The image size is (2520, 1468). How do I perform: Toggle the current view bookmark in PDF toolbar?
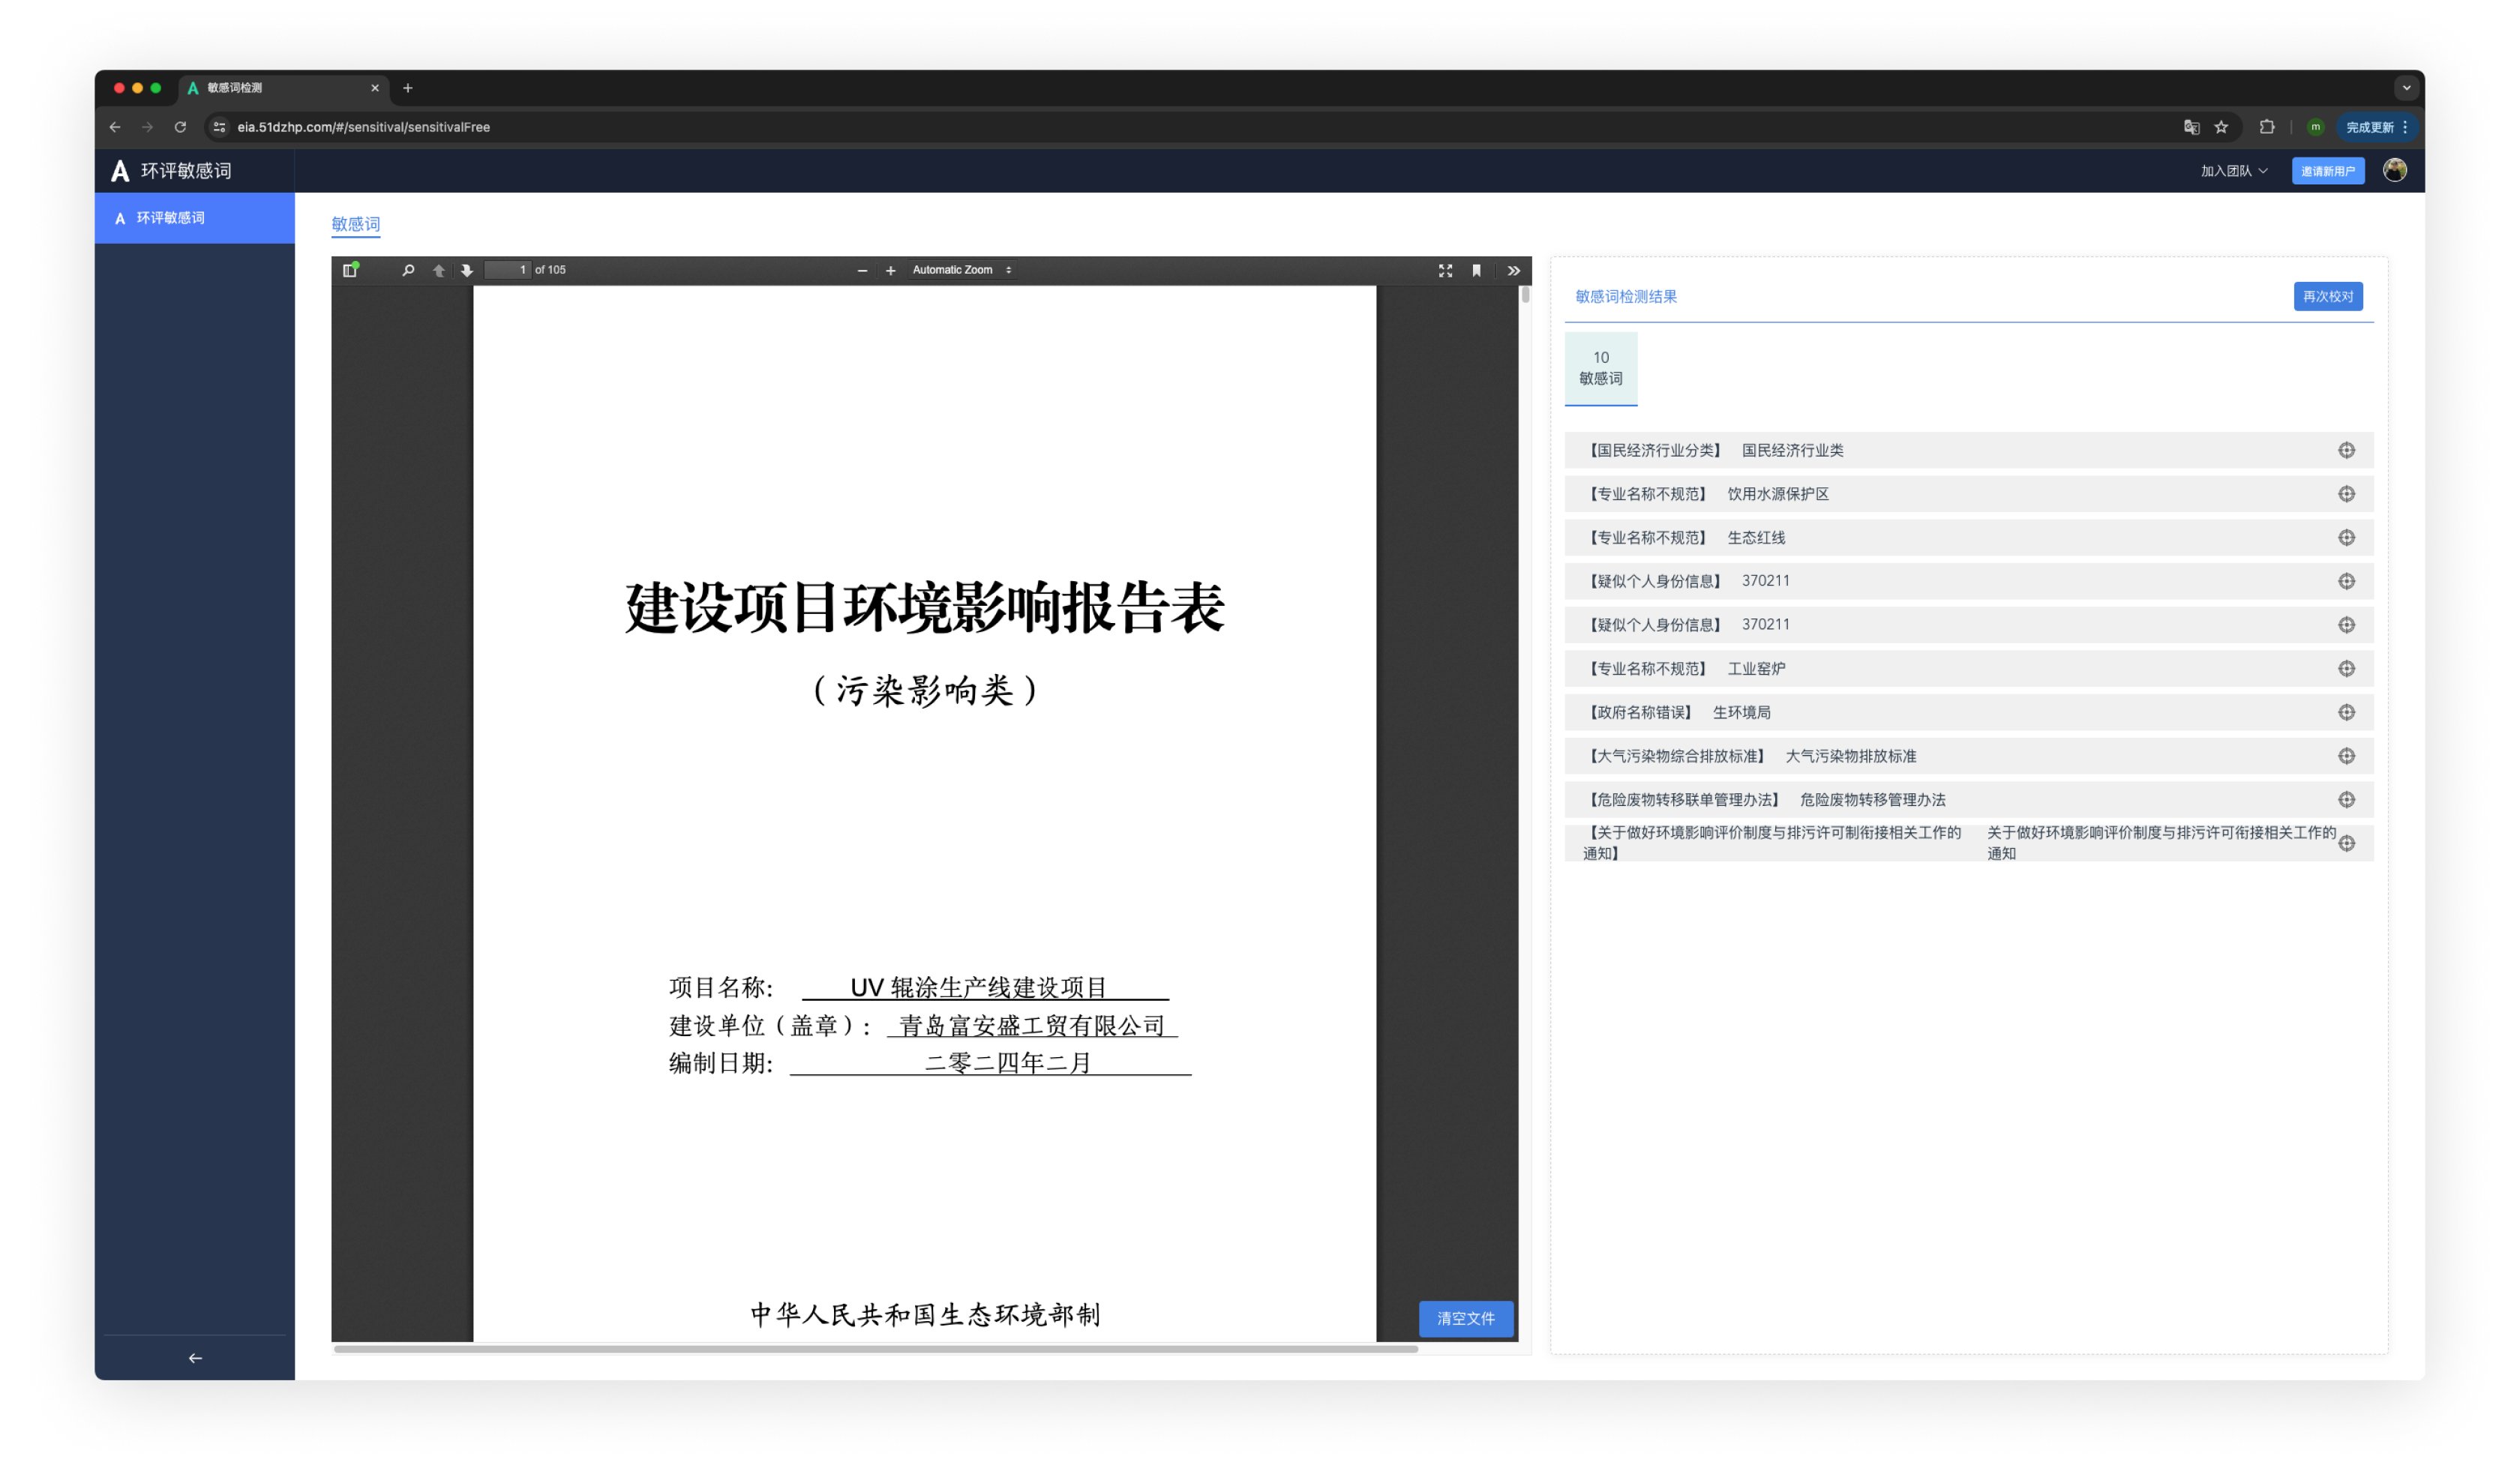1477,270
